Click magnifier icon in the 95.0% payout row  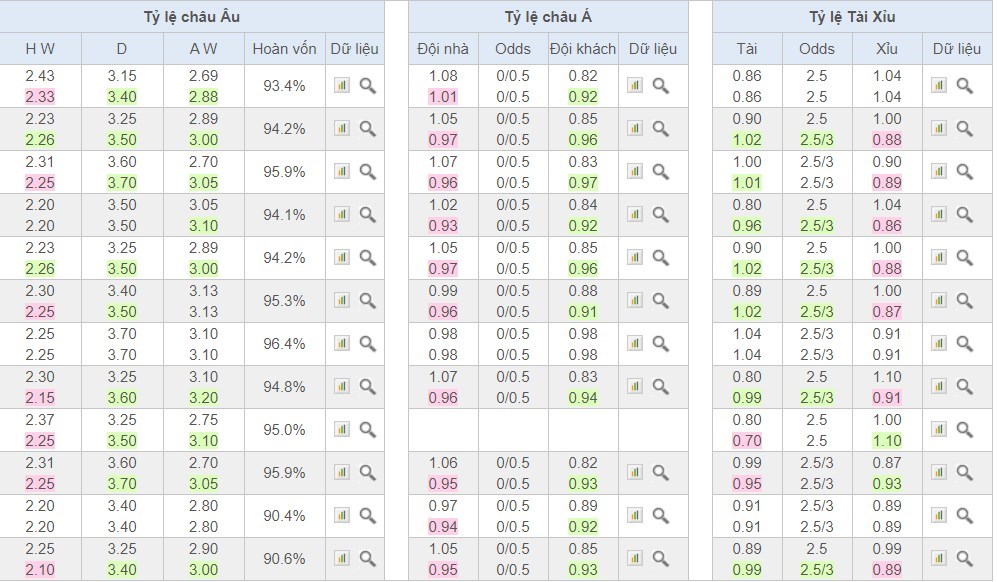(367, 430)
